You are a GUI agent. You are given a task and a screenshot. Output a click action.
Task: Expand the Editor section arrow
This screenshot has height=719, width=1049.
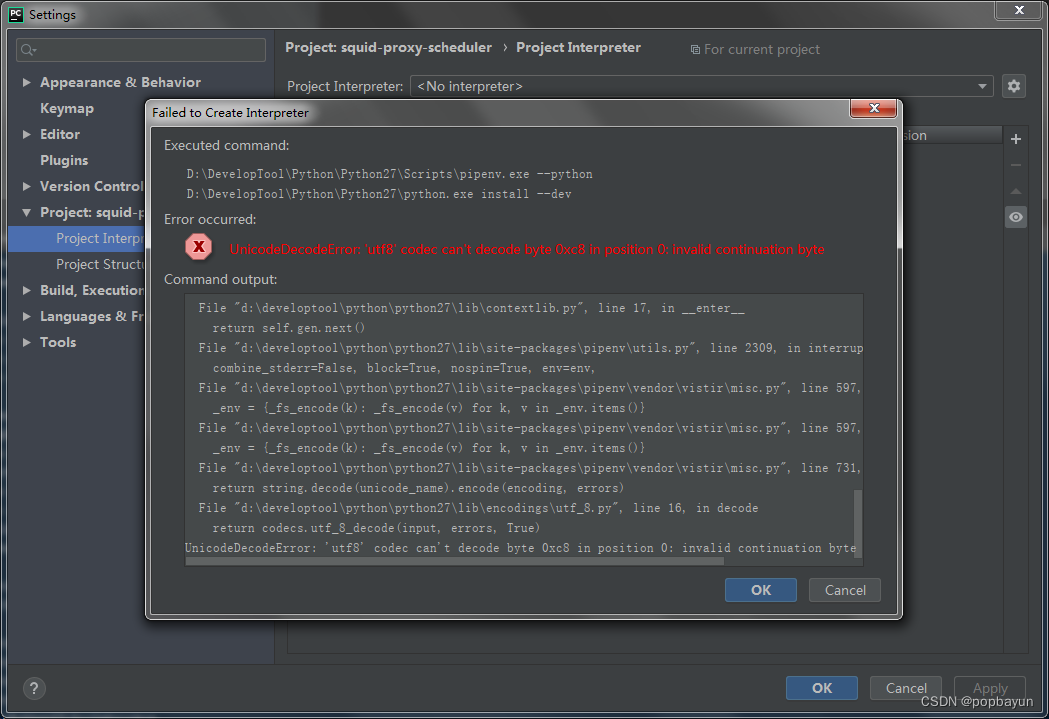(27, 134)
